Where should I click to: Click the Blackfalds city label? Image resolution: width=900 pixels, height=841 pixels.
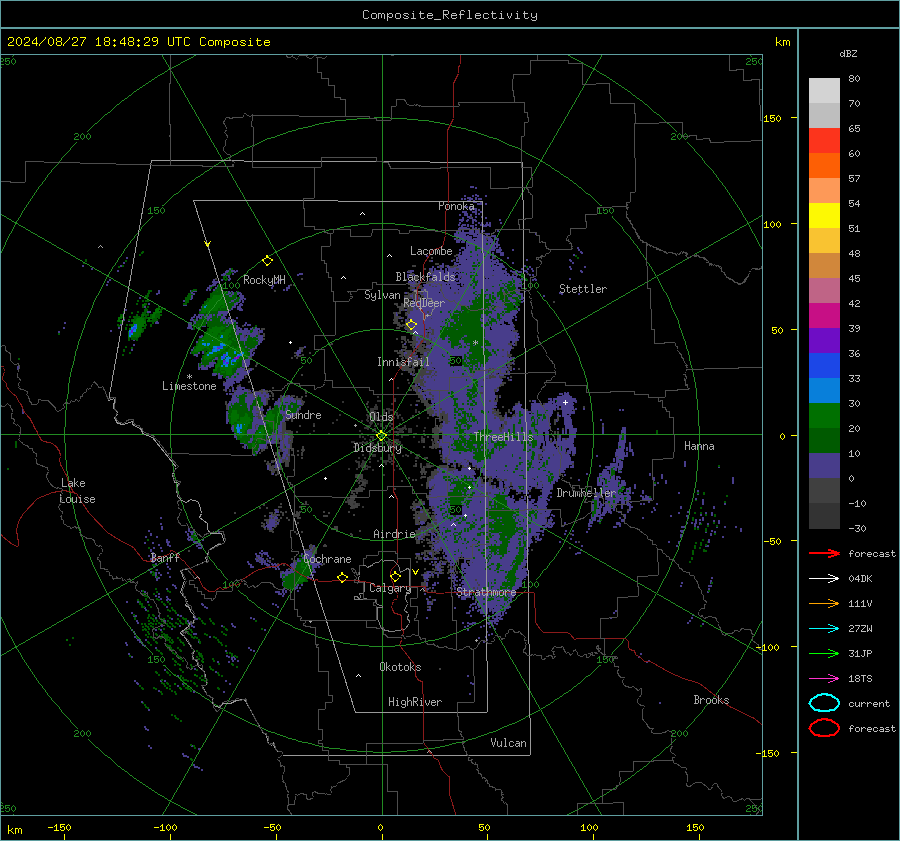(x=425, y=277)
